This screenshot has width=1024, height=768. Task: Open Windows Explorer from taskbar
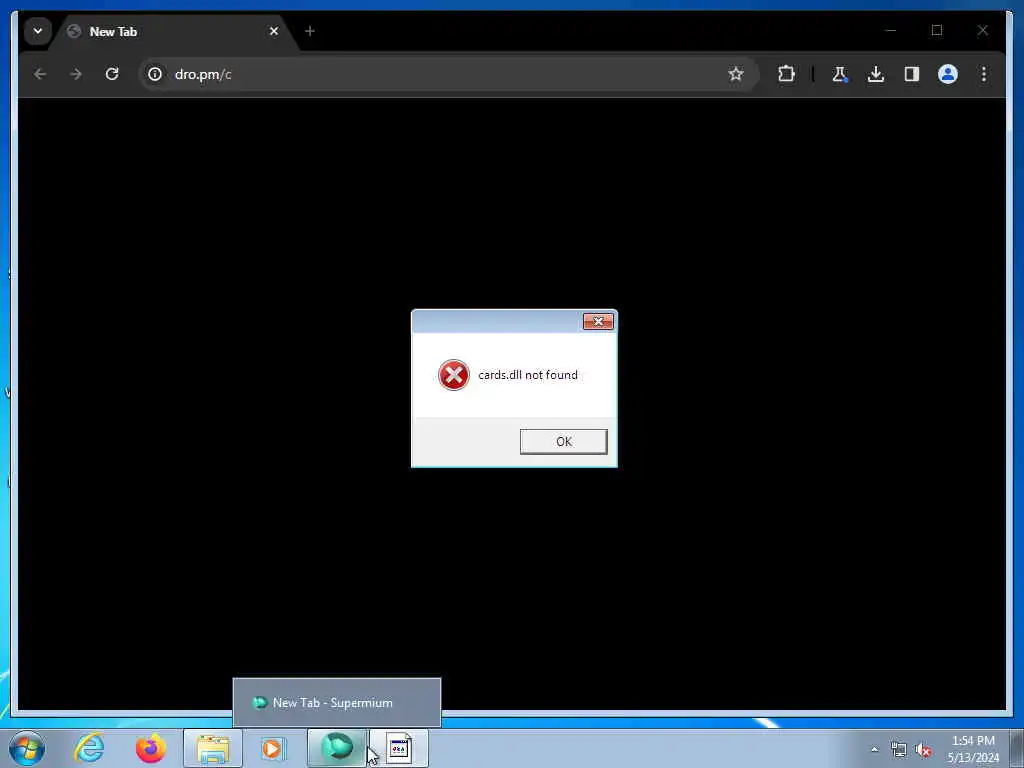click(x=213, y=748)
